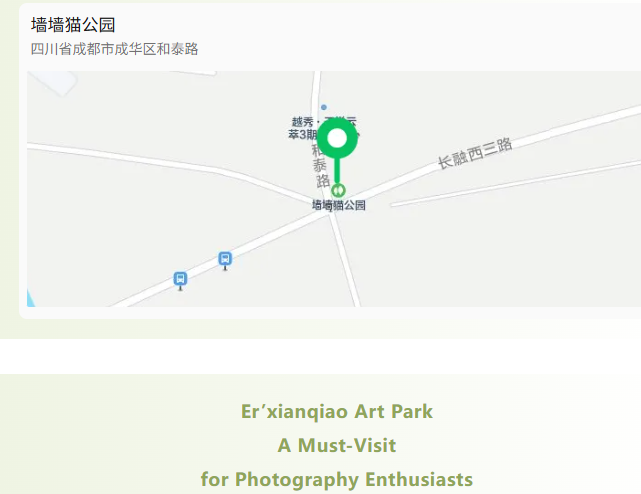Click the 长融西三路 road label
The image size is (641, 494).
tap(475, 153)
